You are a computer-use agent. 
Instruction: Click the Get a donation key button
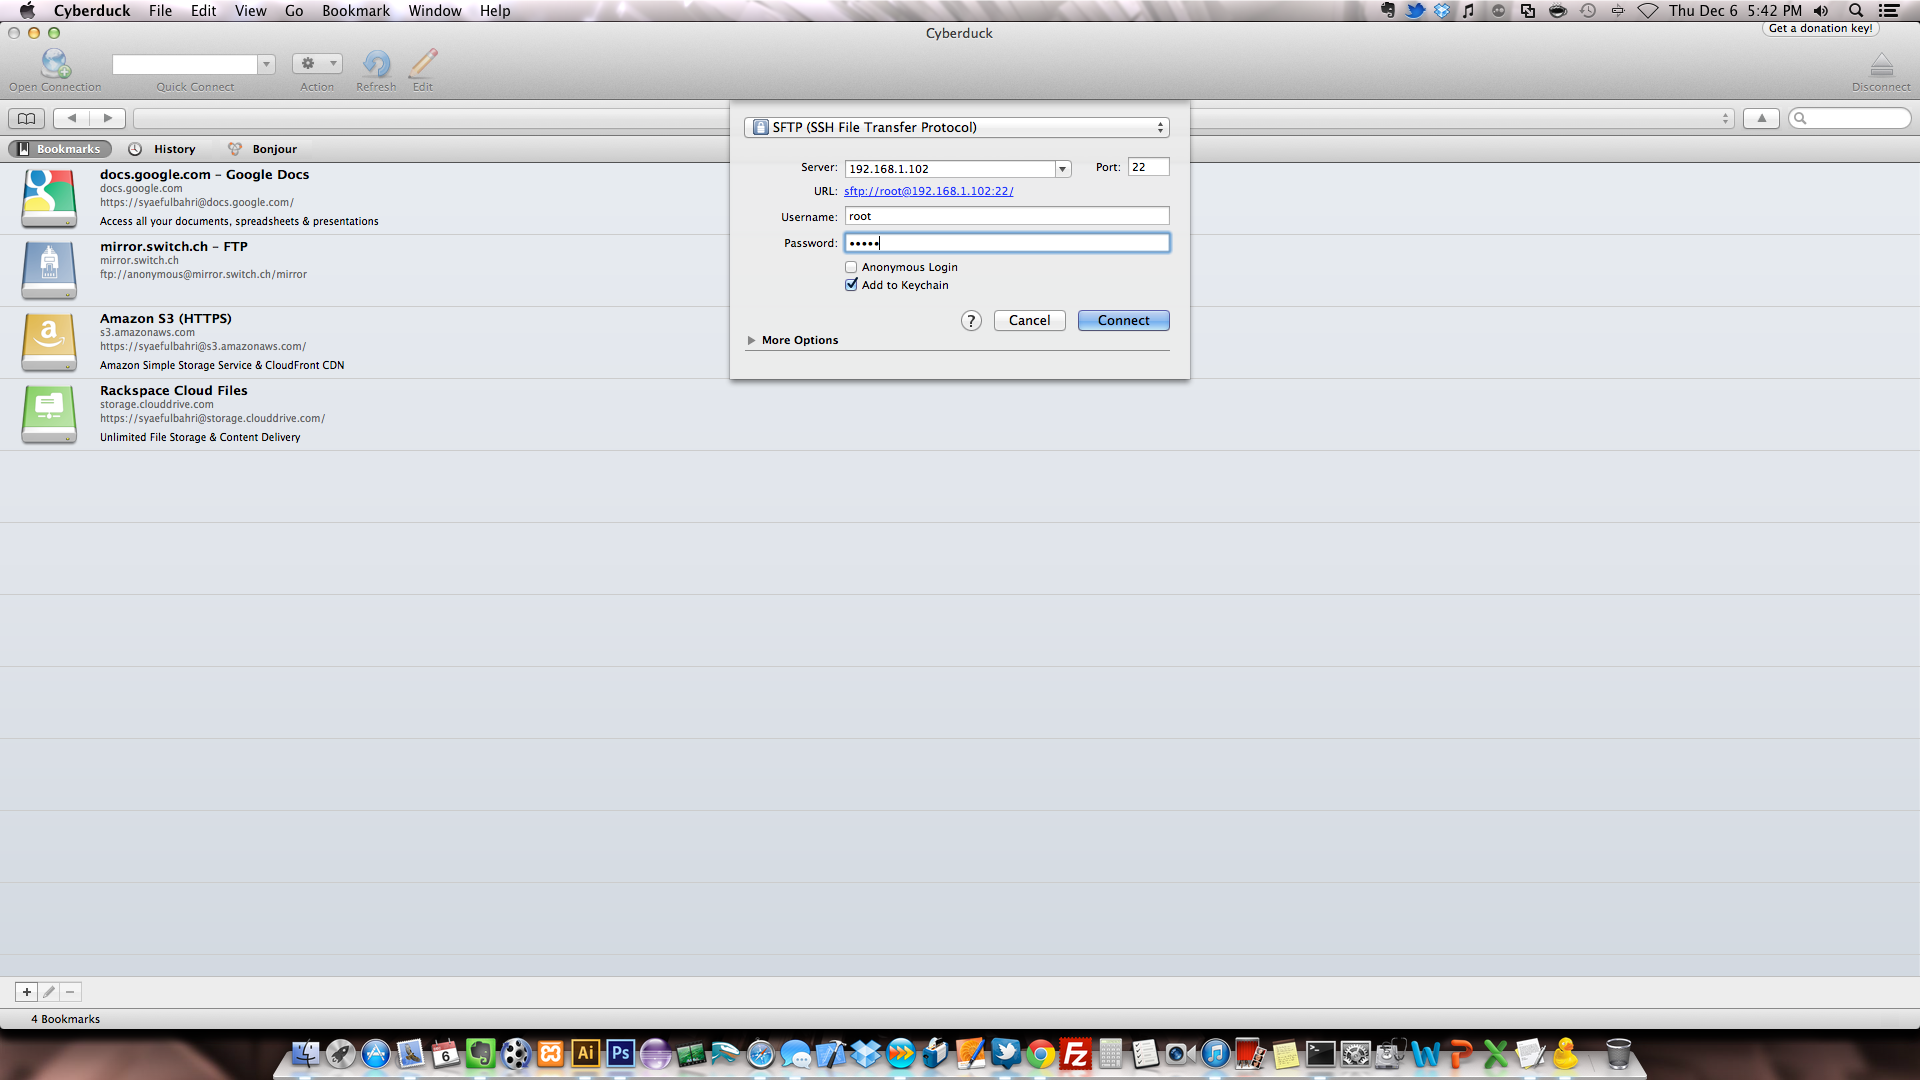coord(1820,28)
